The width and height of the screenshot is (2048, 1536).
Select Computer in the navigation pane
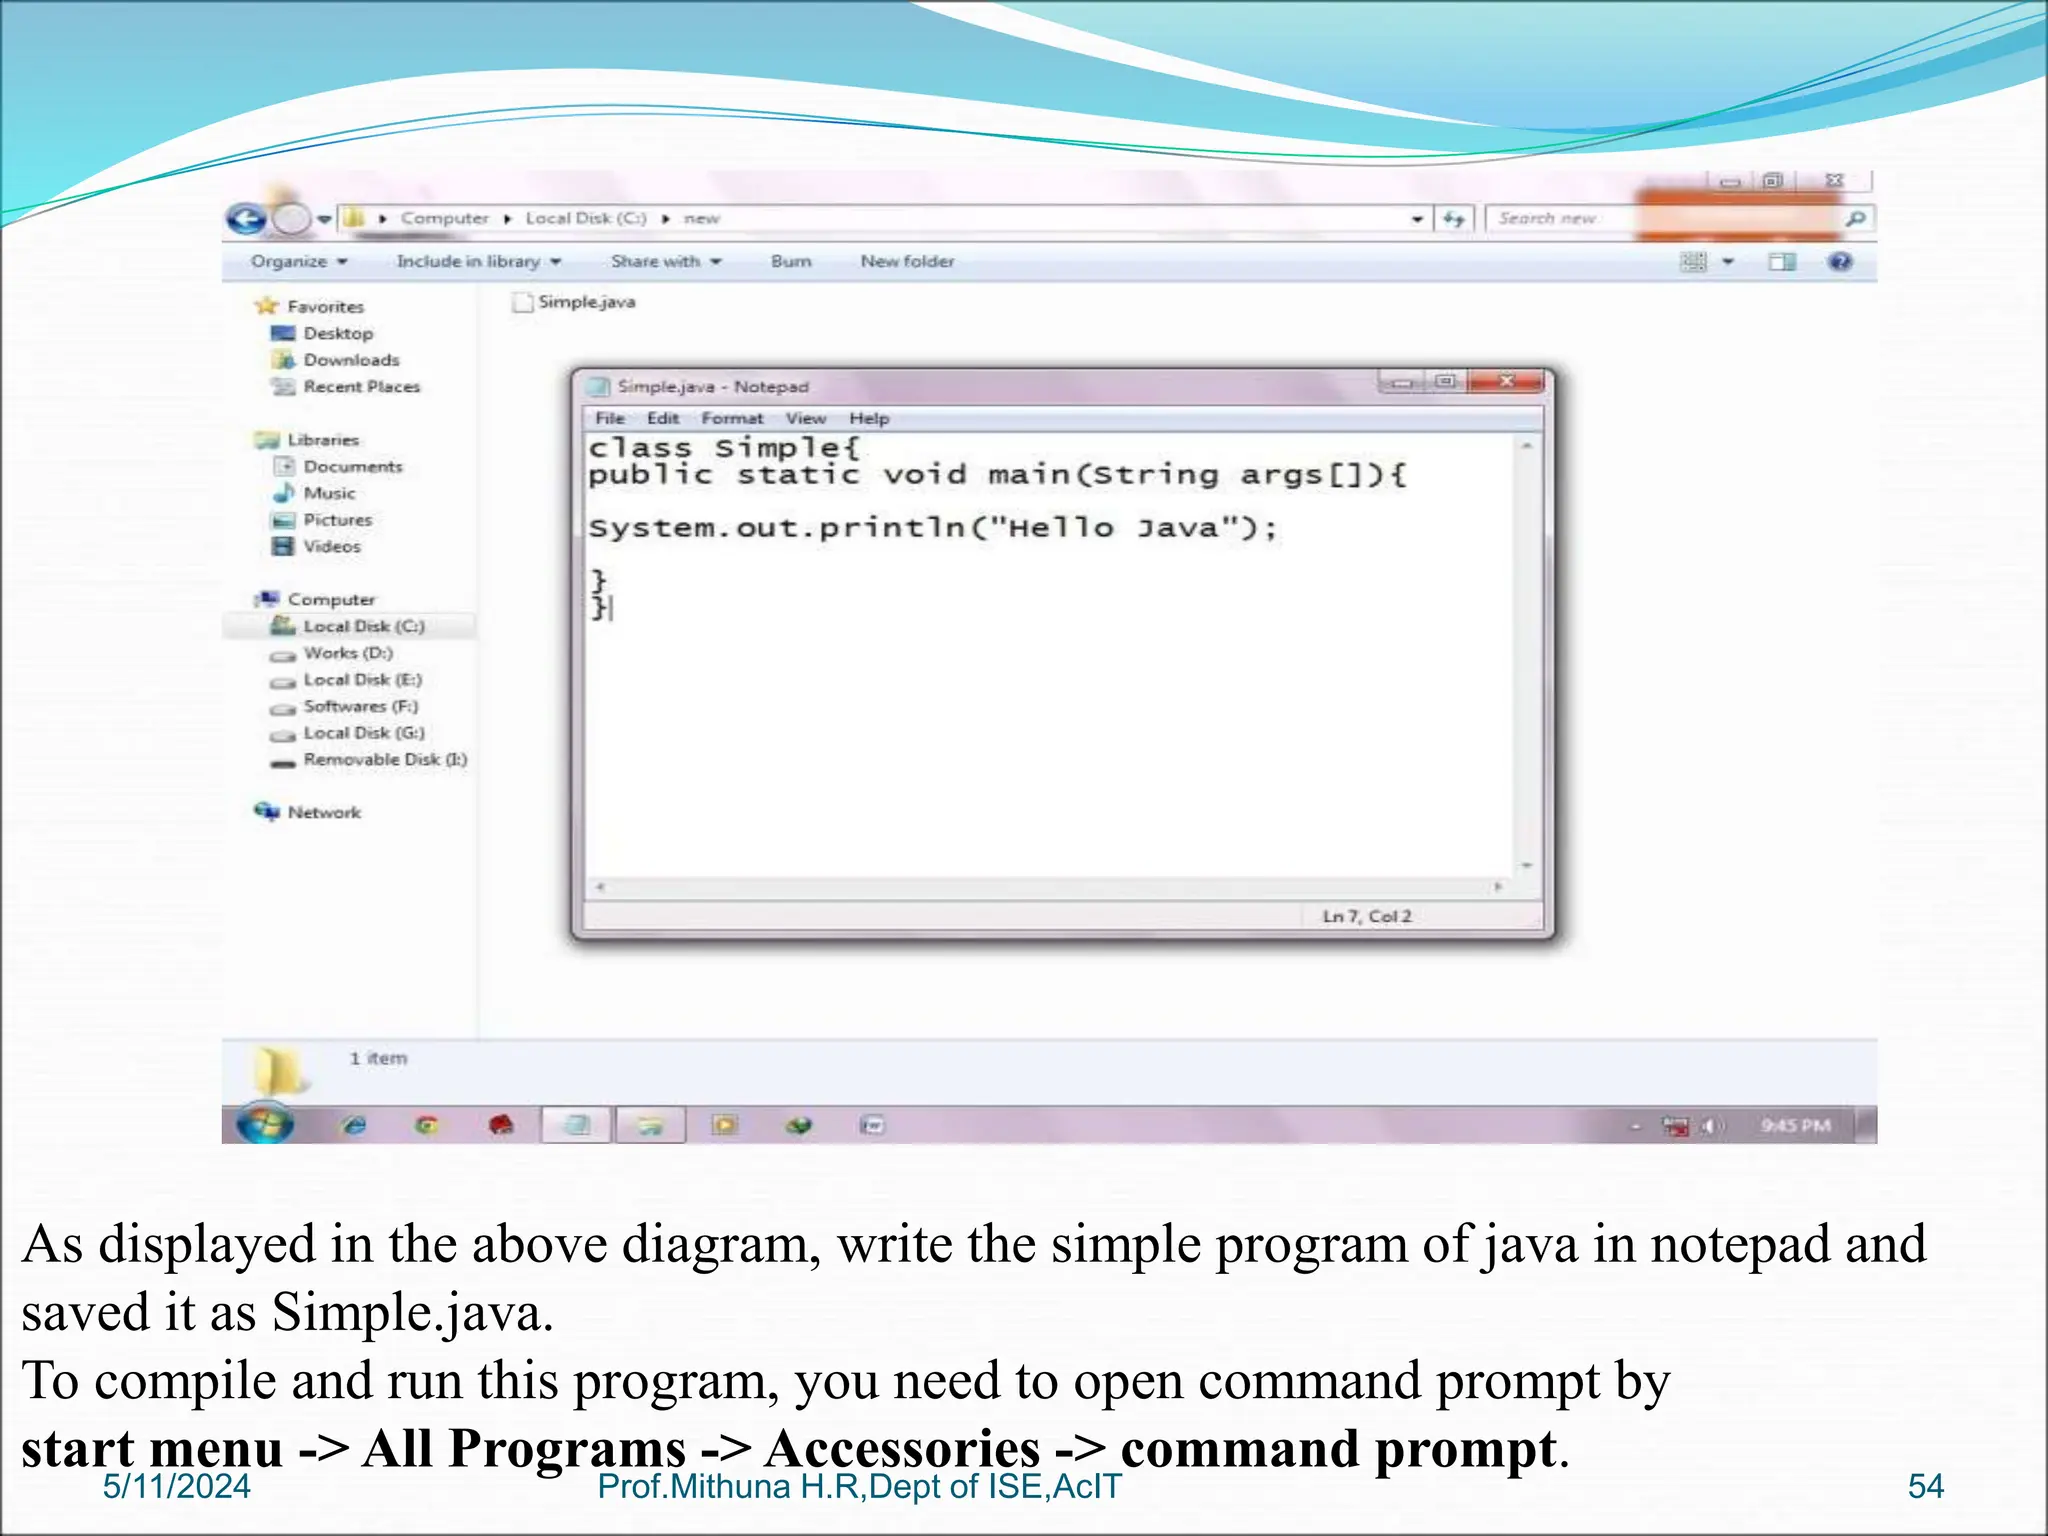click(x=315, y=599)
